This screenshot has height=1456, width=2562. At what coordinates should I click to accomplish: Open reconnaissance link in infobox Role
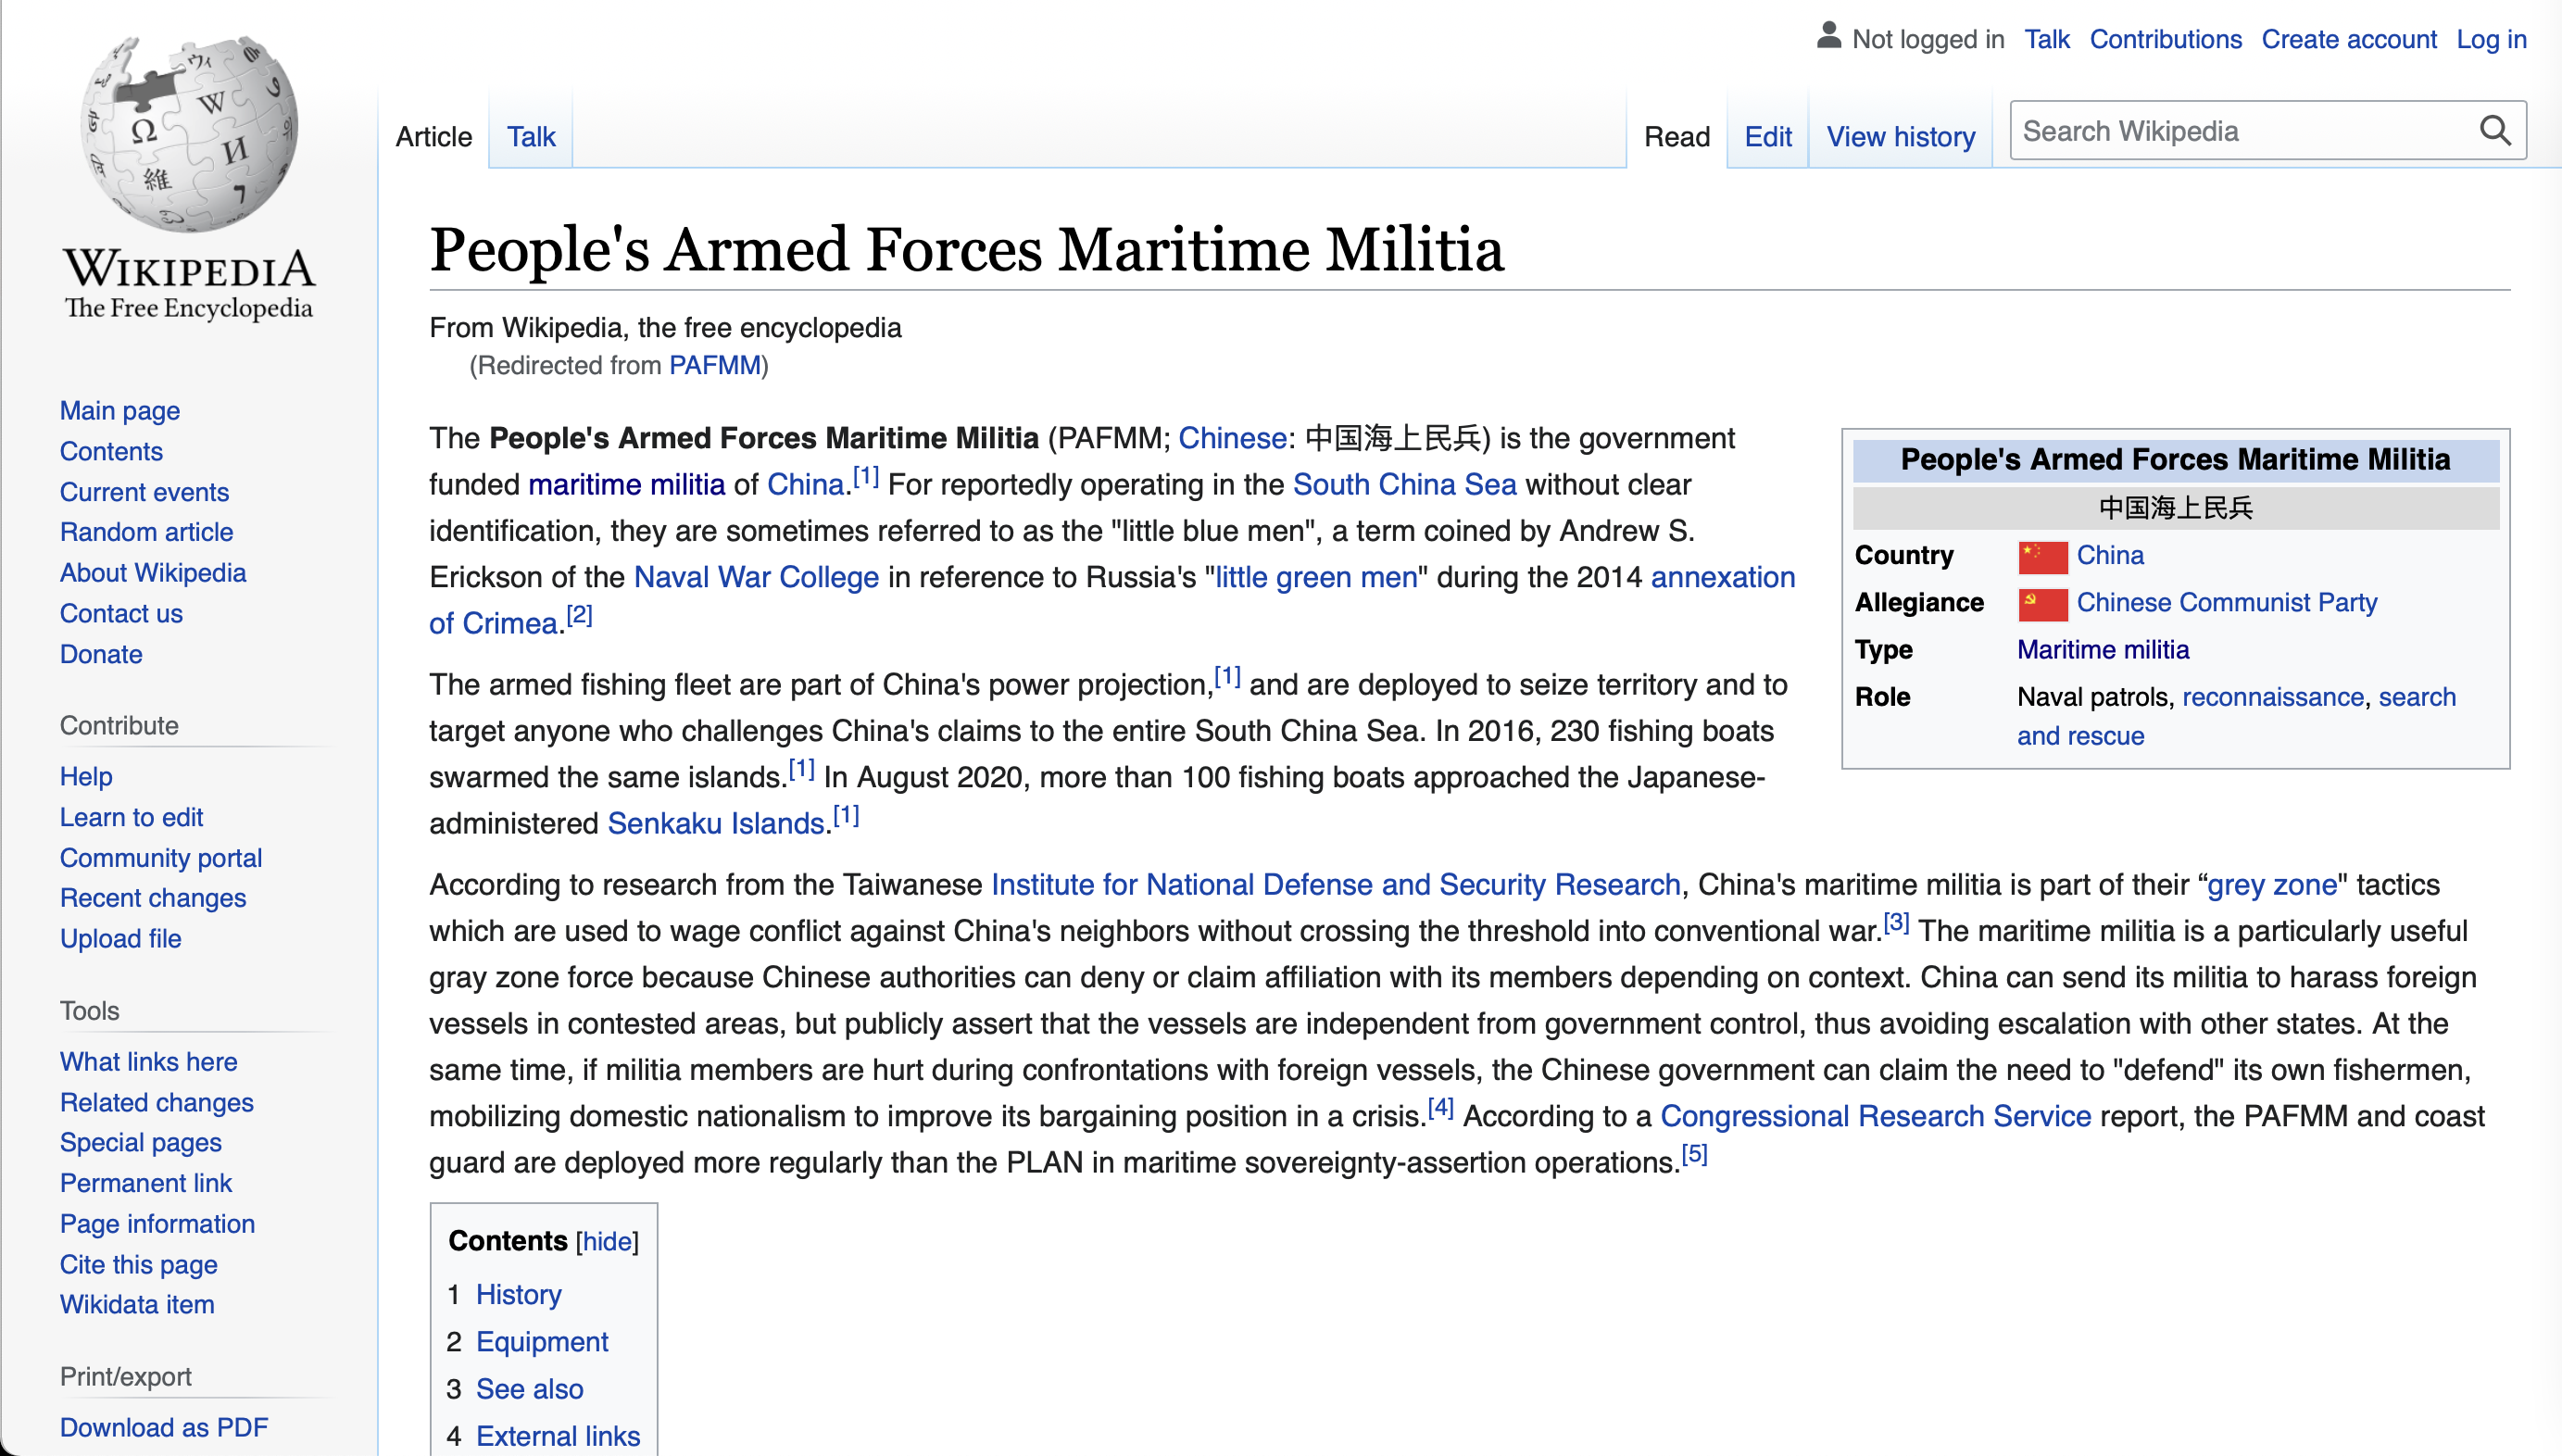pos(2272,697)
